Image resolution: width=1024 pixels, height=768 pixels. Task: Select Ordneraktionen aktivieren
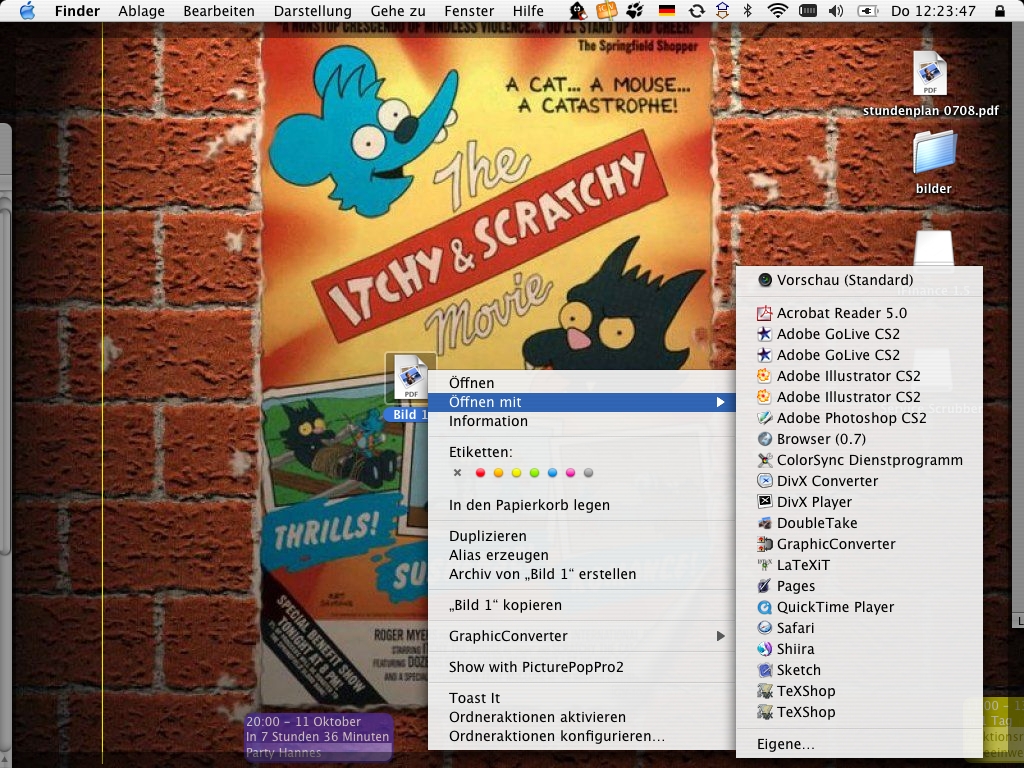[x=582, y=717]
